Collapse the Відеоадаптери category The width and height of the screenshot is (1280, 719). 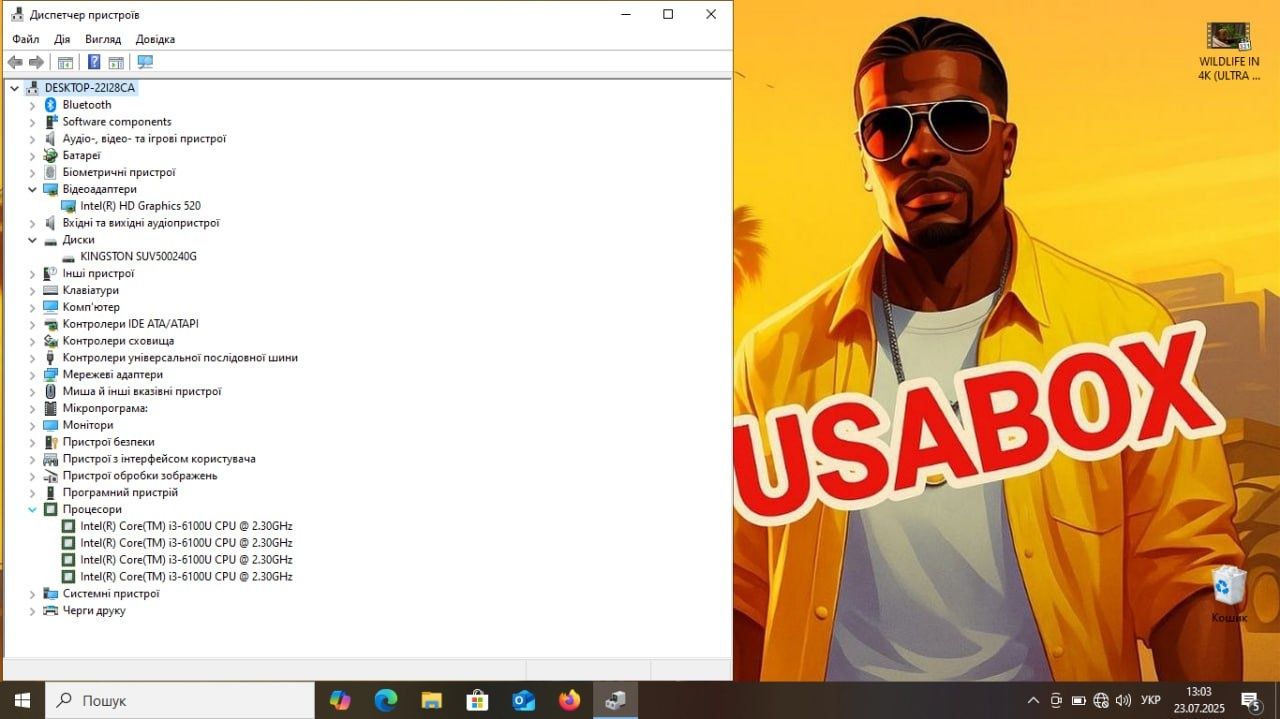(32, 189)
